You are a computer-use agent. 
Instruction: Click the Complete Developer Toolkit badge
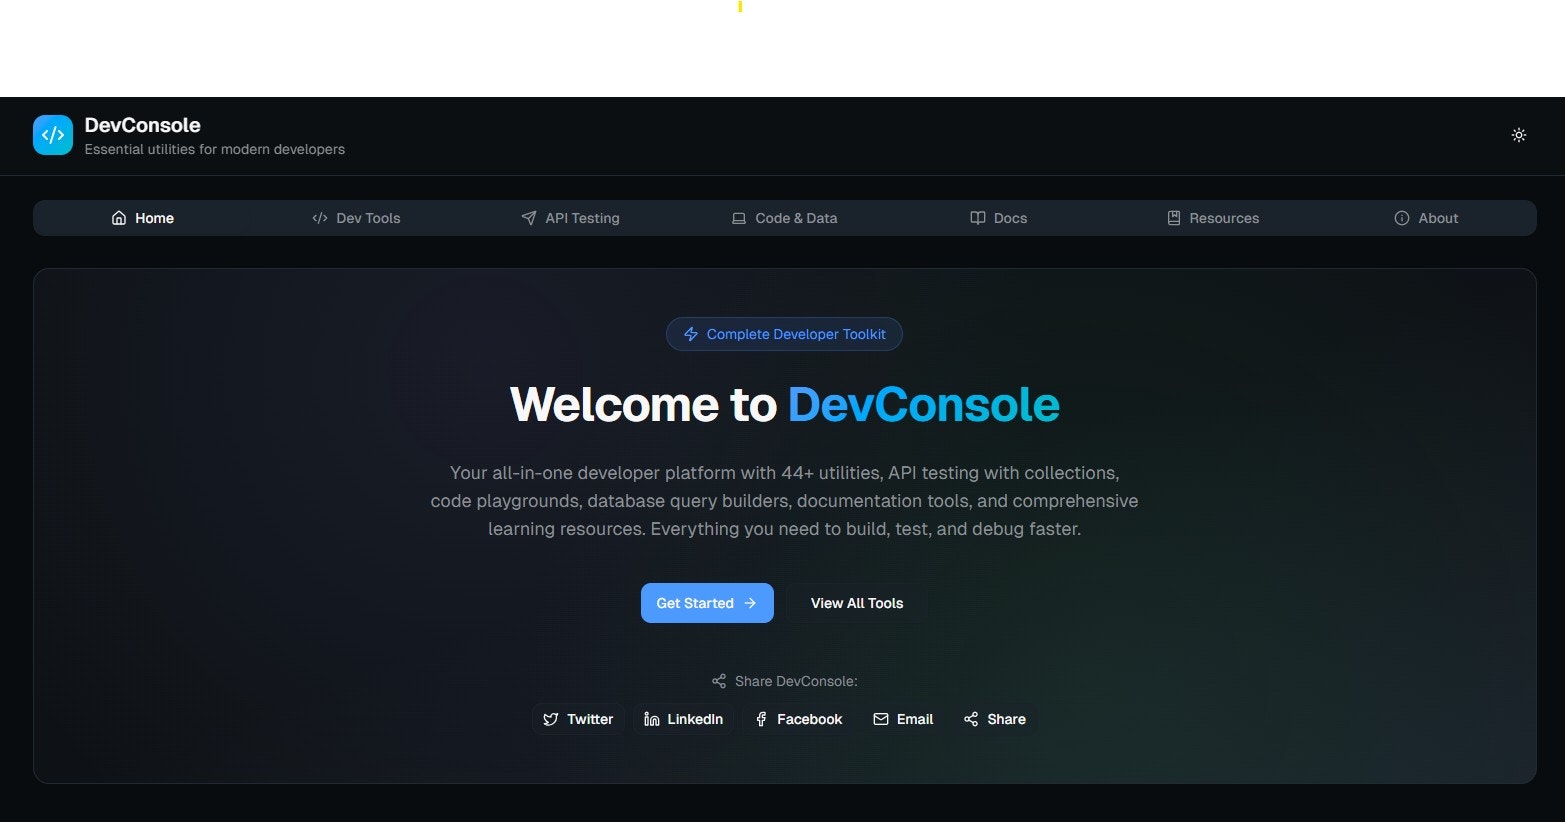tap(784, 333)
